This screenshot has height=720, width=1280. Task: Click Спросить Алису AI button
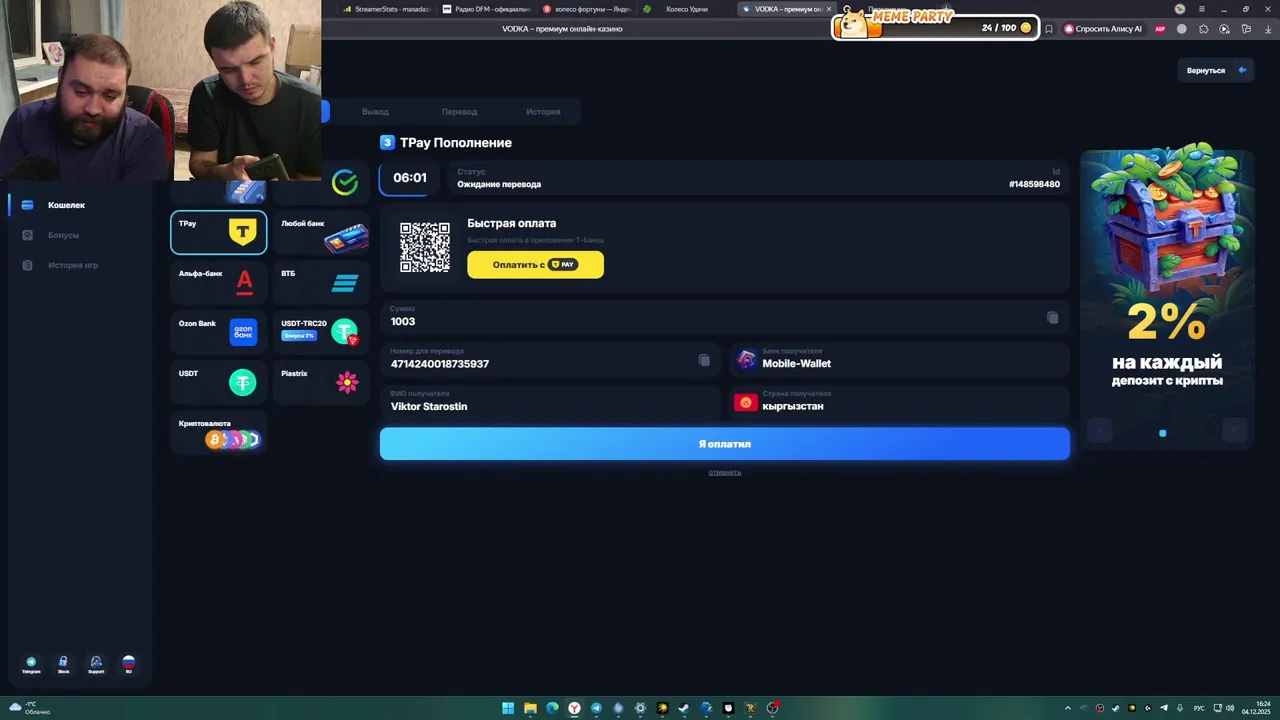click(x=1103, y=29)
